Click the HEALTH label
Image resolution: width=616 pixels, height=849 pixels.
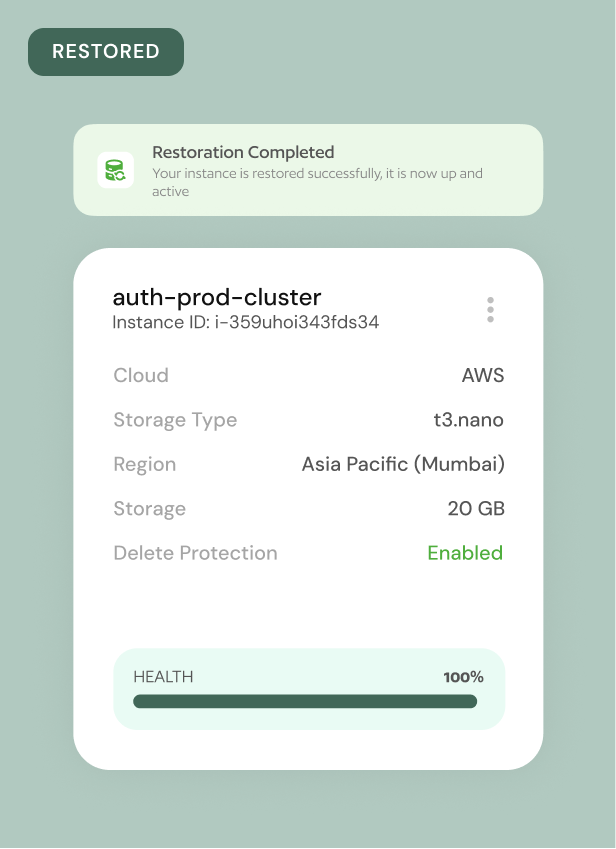(x=163, y=677)
